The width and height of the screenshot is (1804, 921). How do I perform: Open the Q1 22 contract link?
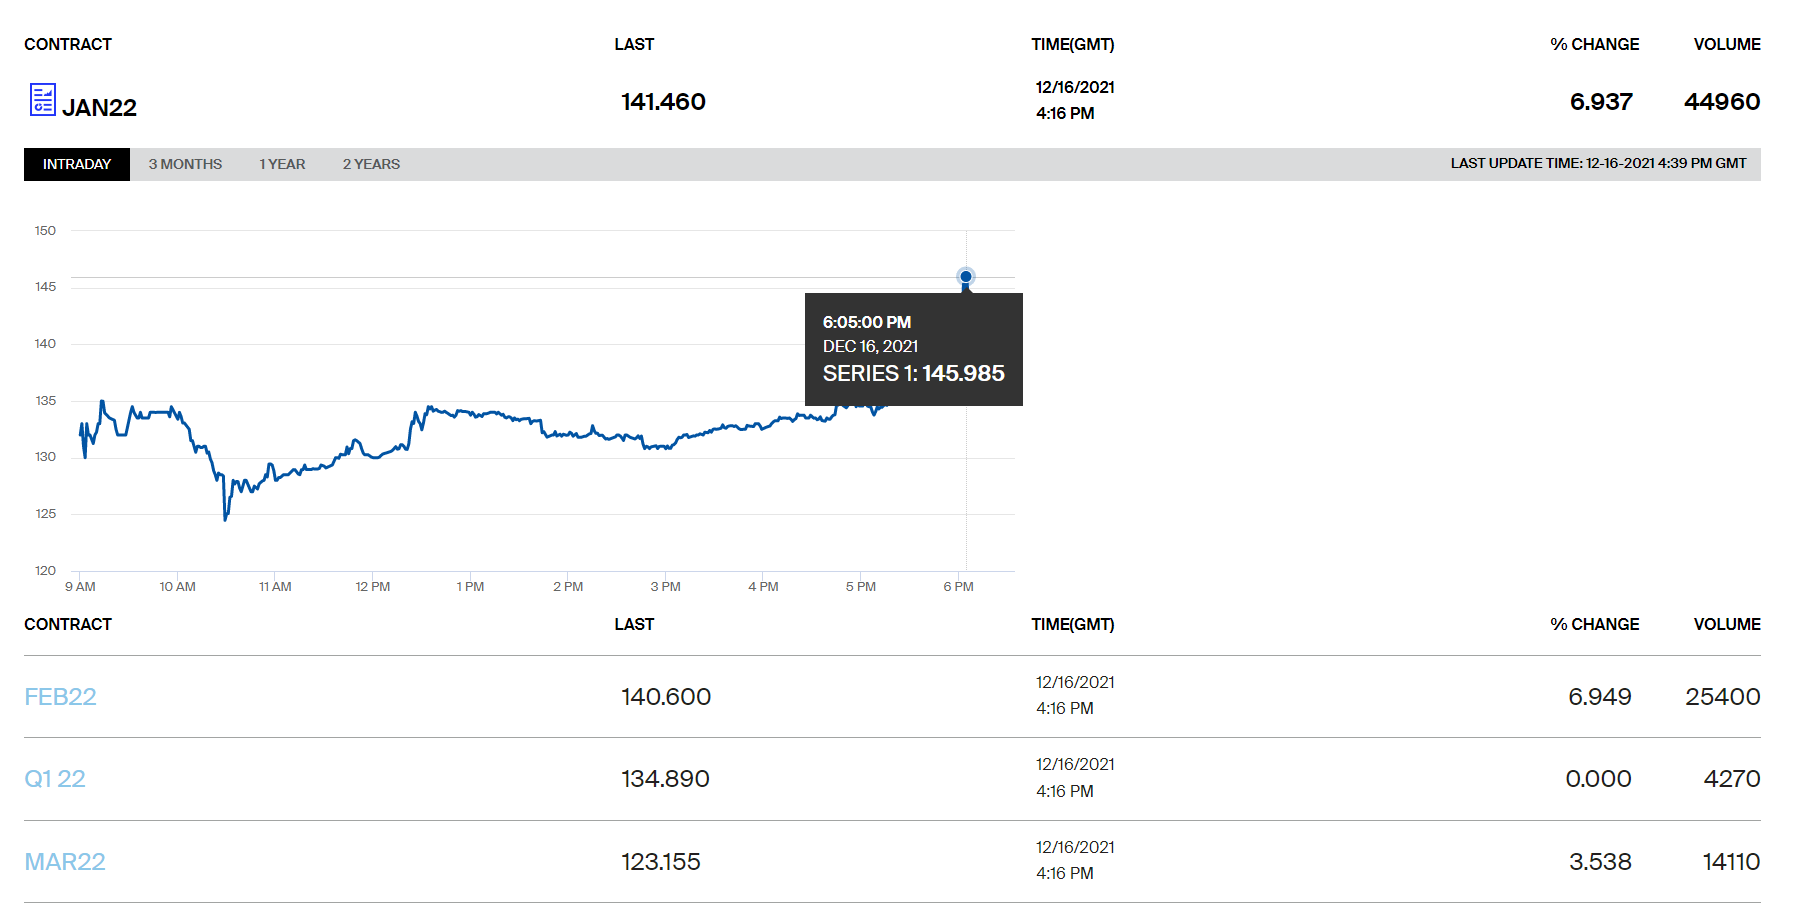point(55,779)
